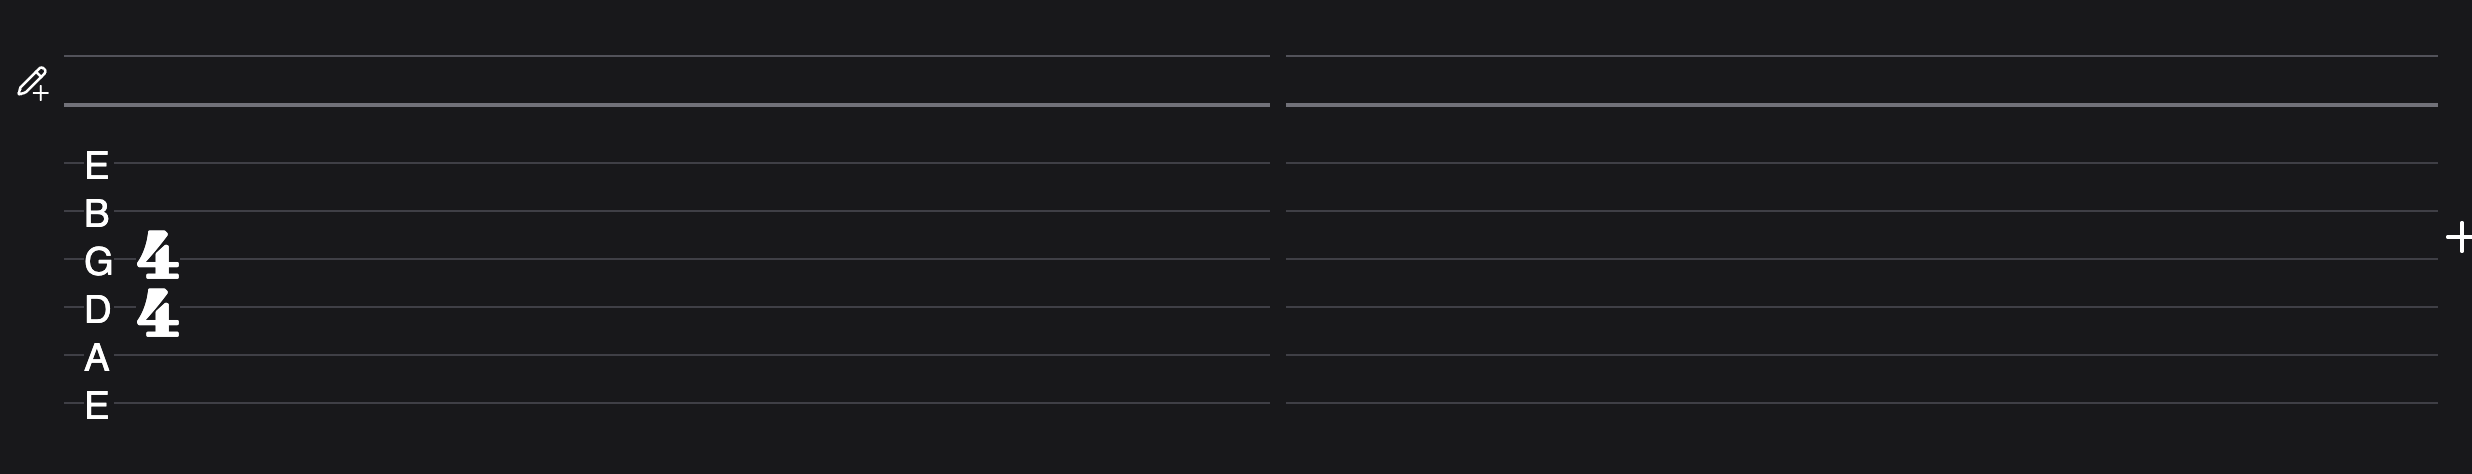Click the bottom string line in second measure

tap(1860, 403)
